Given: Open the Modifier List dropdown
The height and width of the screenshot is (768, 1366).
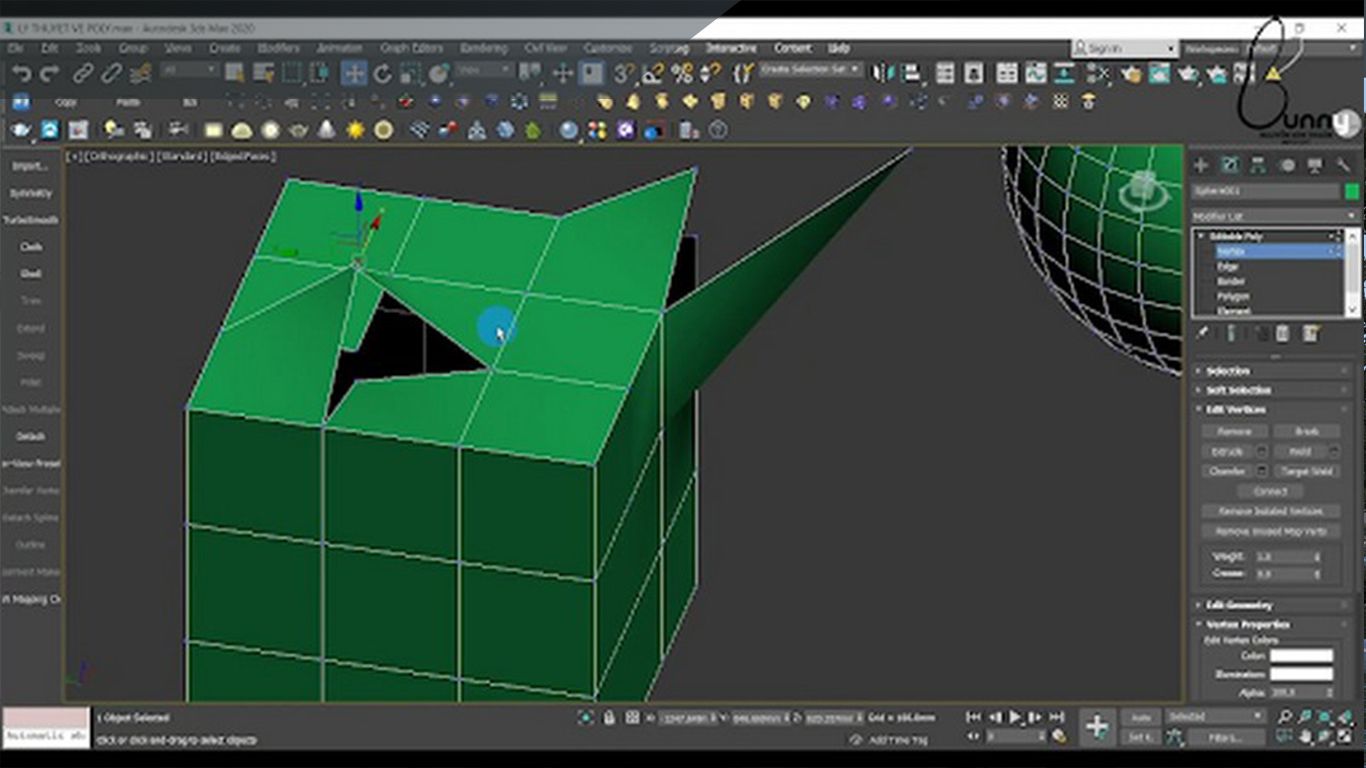Looking at the screenshot, I should click(x=1272, y=215).
